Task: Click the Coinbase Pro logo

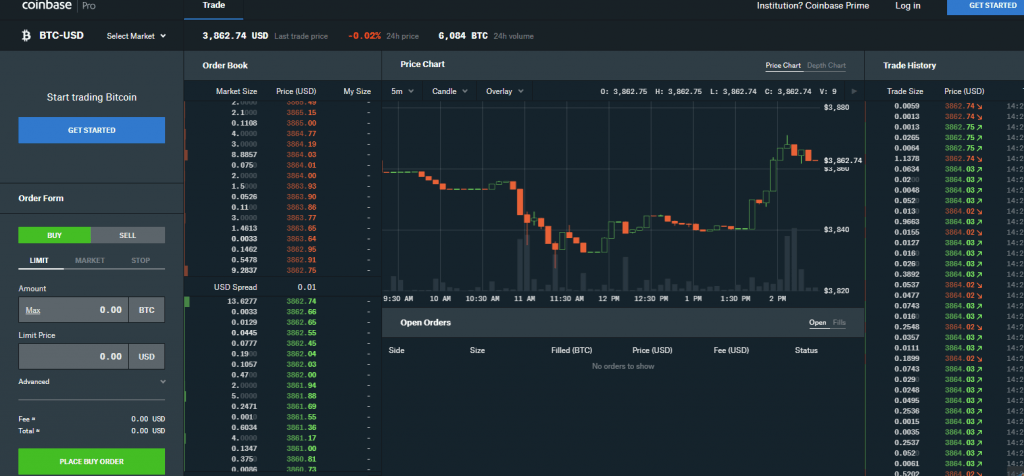Action: 59,5
